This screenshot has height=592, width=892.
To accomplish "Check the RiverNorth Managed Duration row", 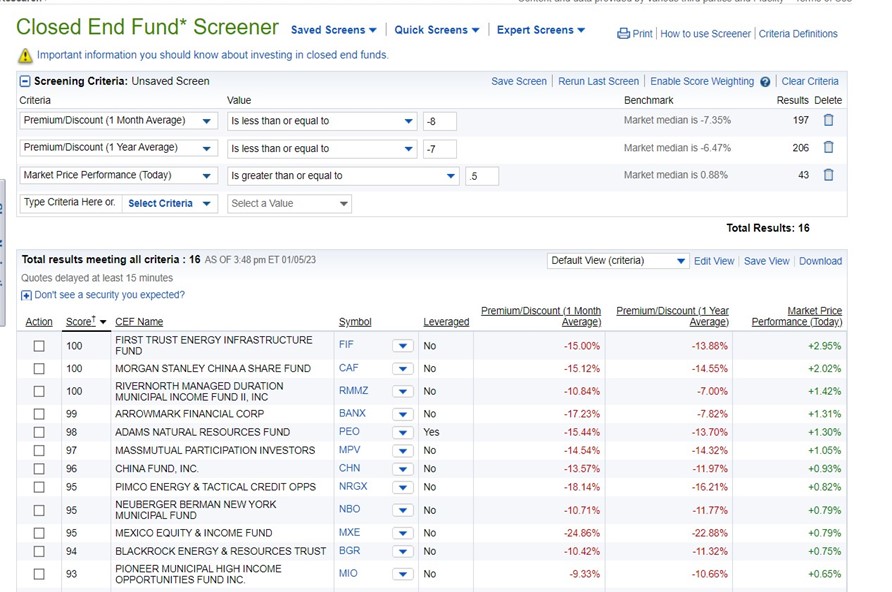I will [39, 391].
